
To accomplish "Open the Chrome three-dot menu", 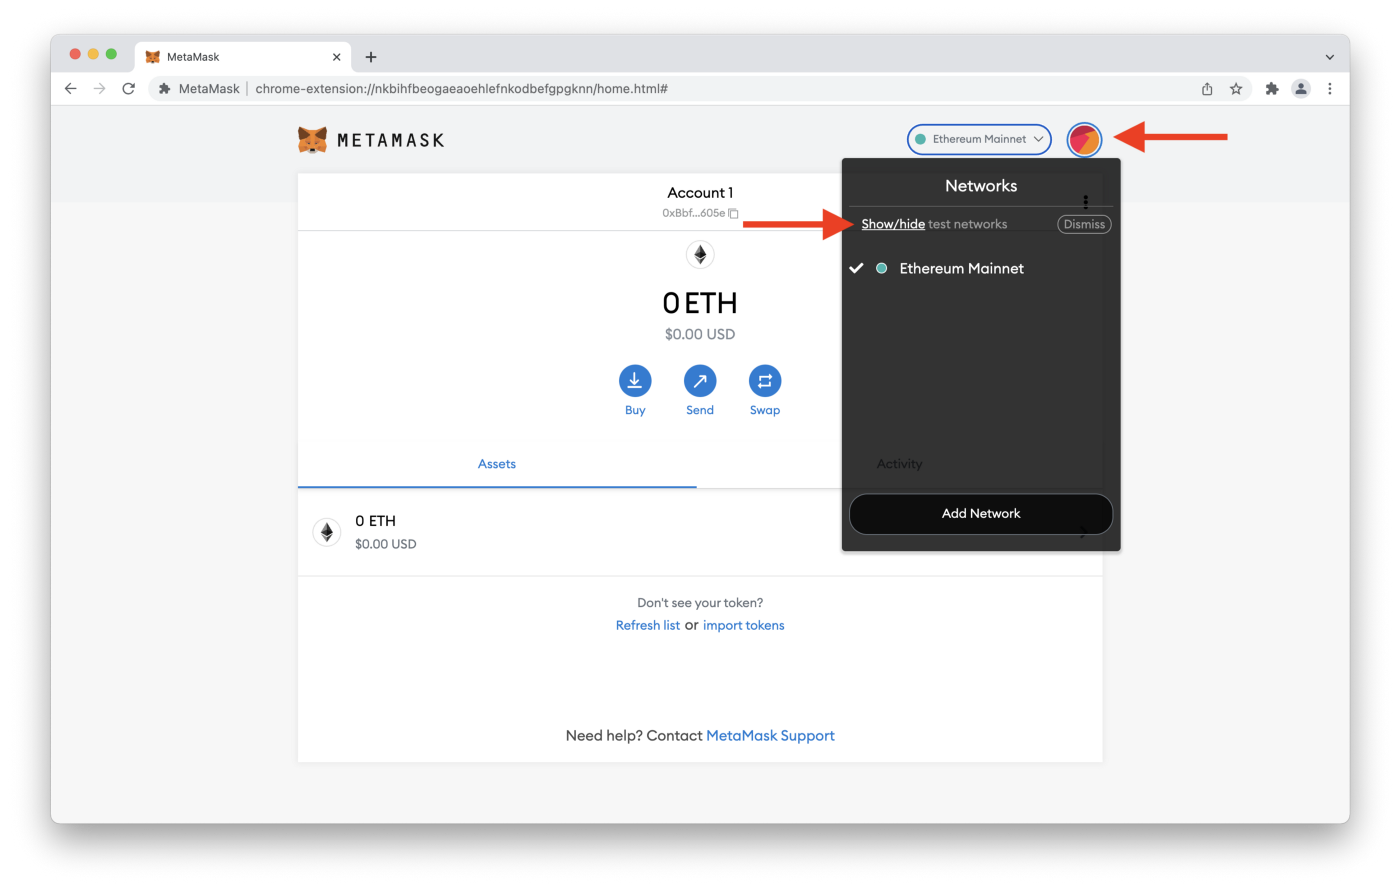I will coord(1329,88).
